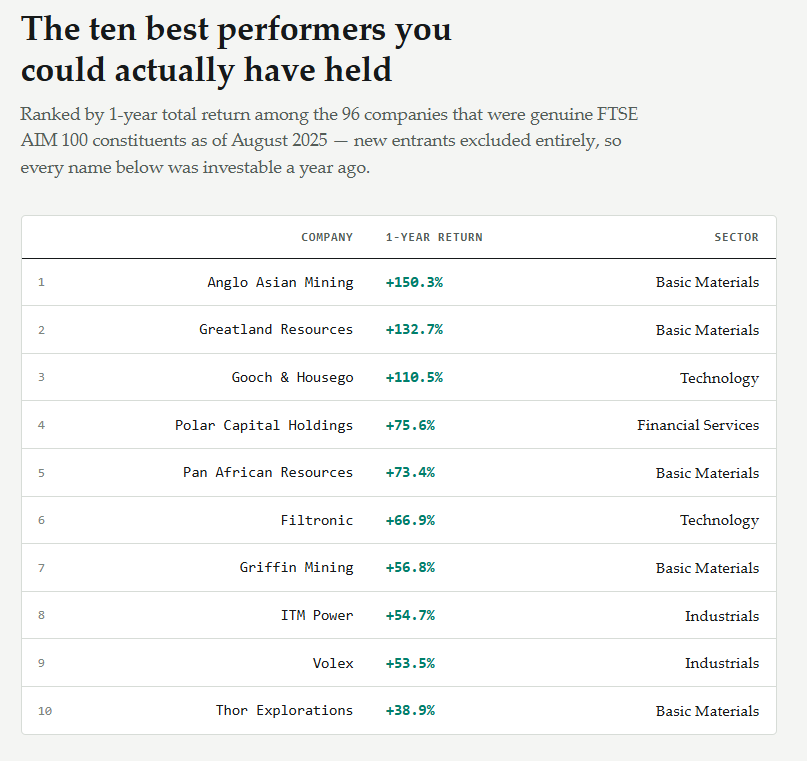
Task: Select the Anglo Asian Mining company name
Action: [280, 282]
